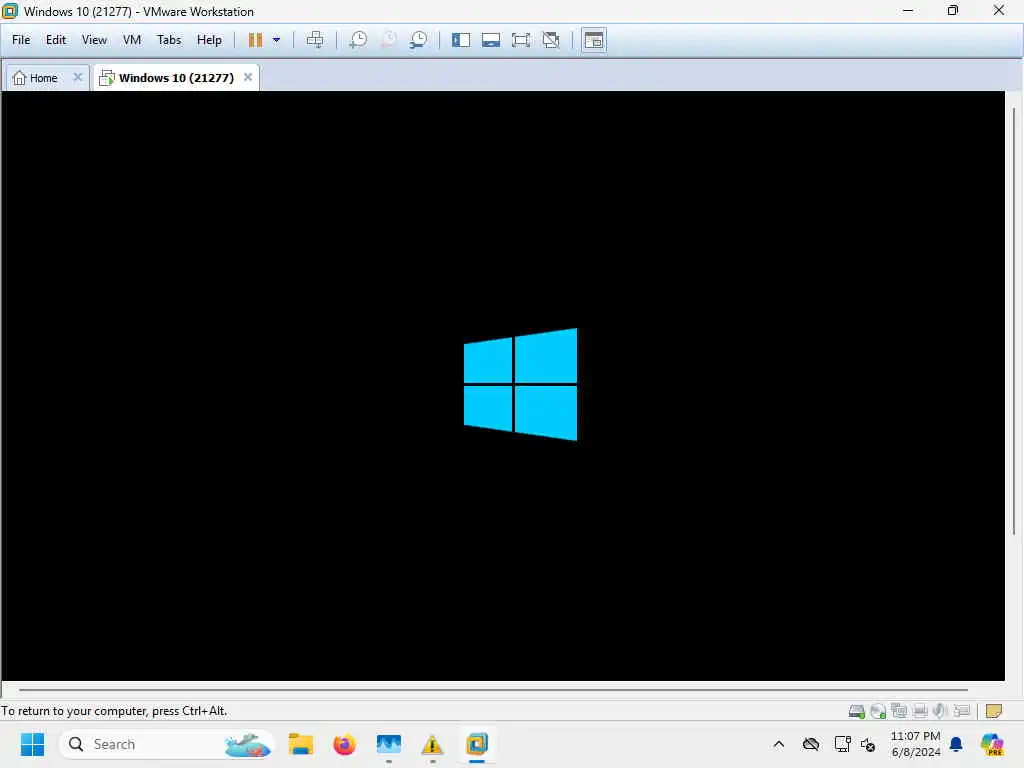Click the cloud sync off tray icon
Screen dimensions: 1024x768
point(811,744)
